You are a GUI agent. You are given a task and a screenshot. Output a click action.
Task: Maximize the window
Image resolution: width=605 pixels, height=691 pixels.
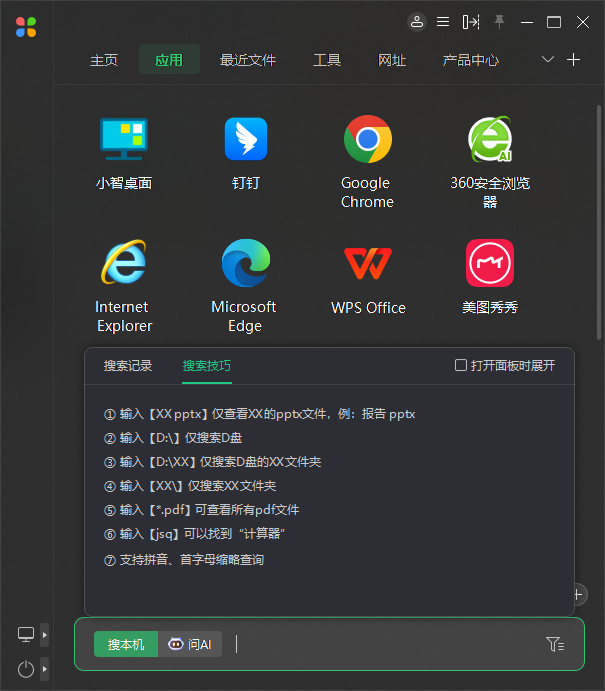[x=554, y=22]
